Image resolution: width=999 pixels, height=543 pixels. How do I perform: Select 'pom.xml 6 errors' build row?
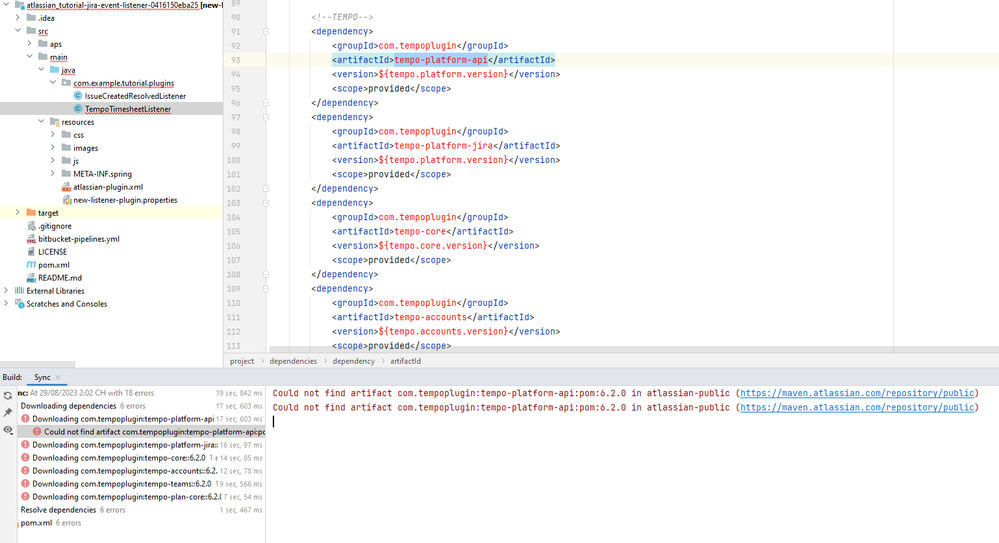tap(141, 523)
